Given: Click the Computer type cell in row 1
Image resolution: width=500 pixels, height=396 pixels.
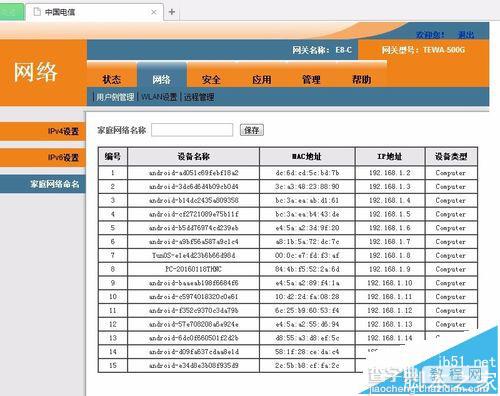Looking at the screenshot, I should click(x=451, y=173).
